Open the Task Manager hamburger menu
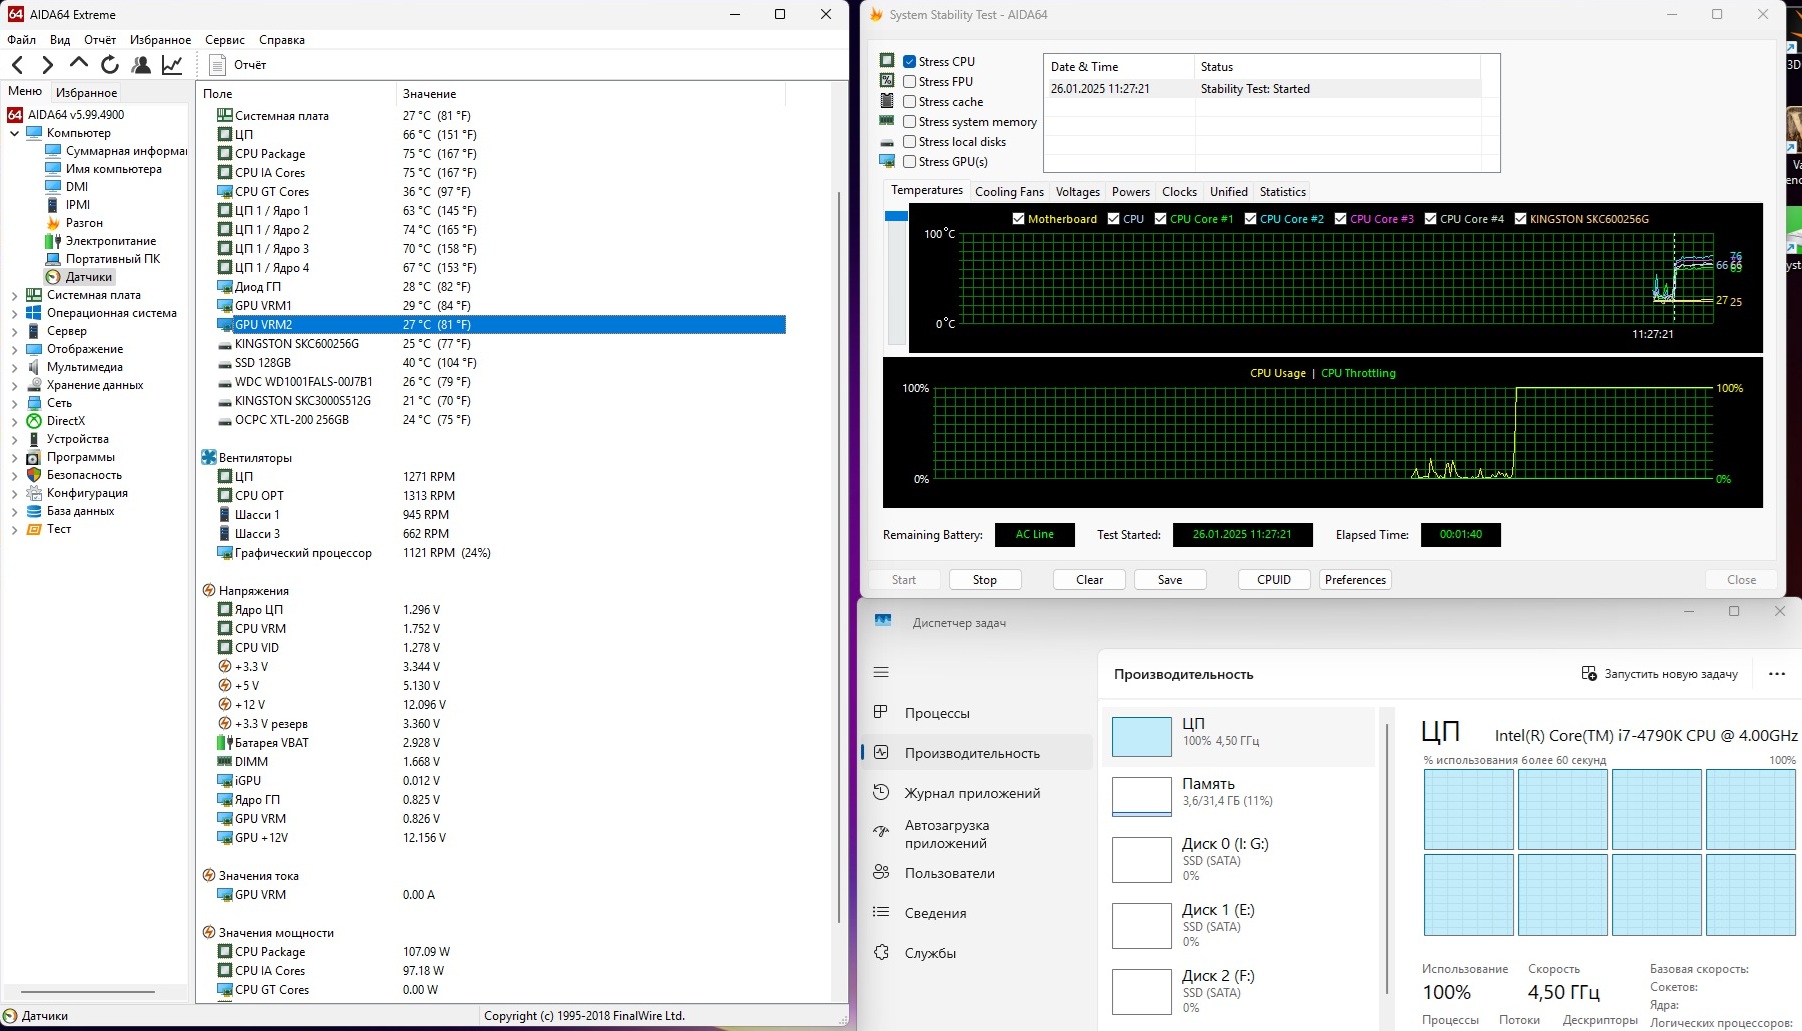1802x1031 pixels. pyautogui.click(x=881, y=672)
